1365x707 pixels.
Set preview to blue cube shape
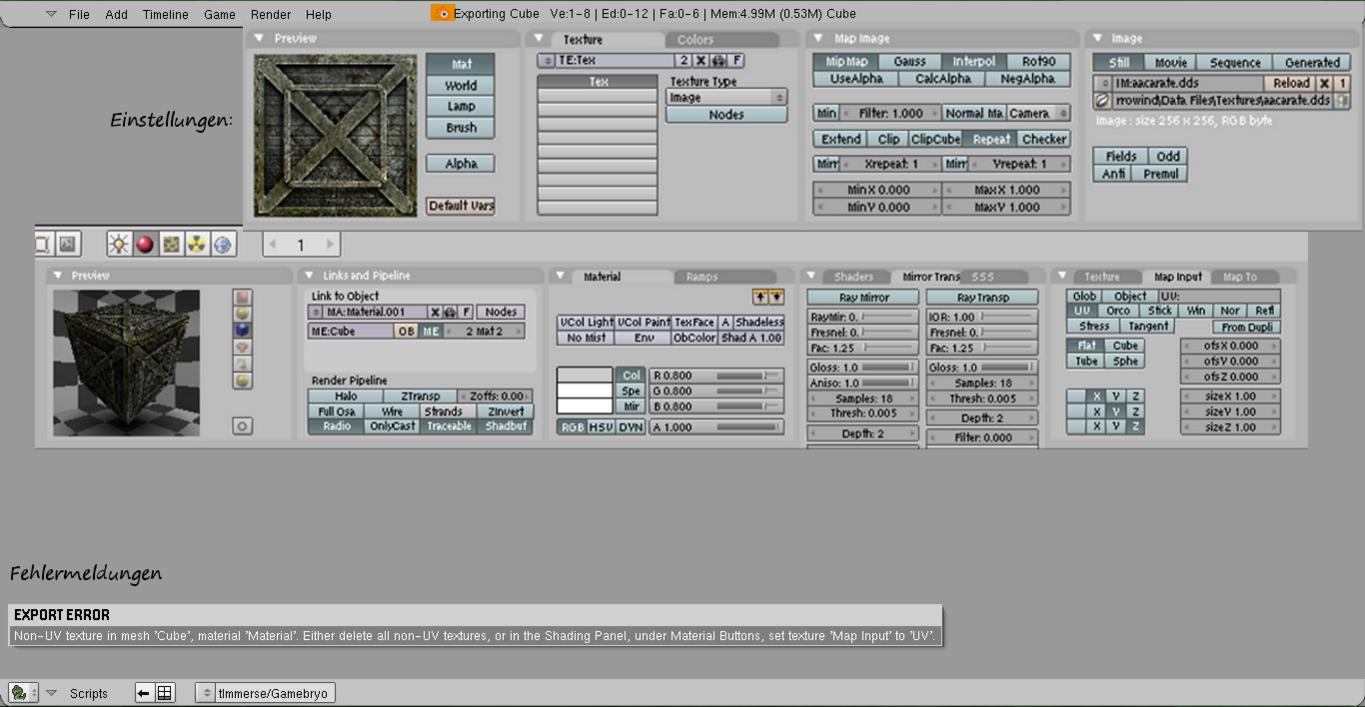242,330
